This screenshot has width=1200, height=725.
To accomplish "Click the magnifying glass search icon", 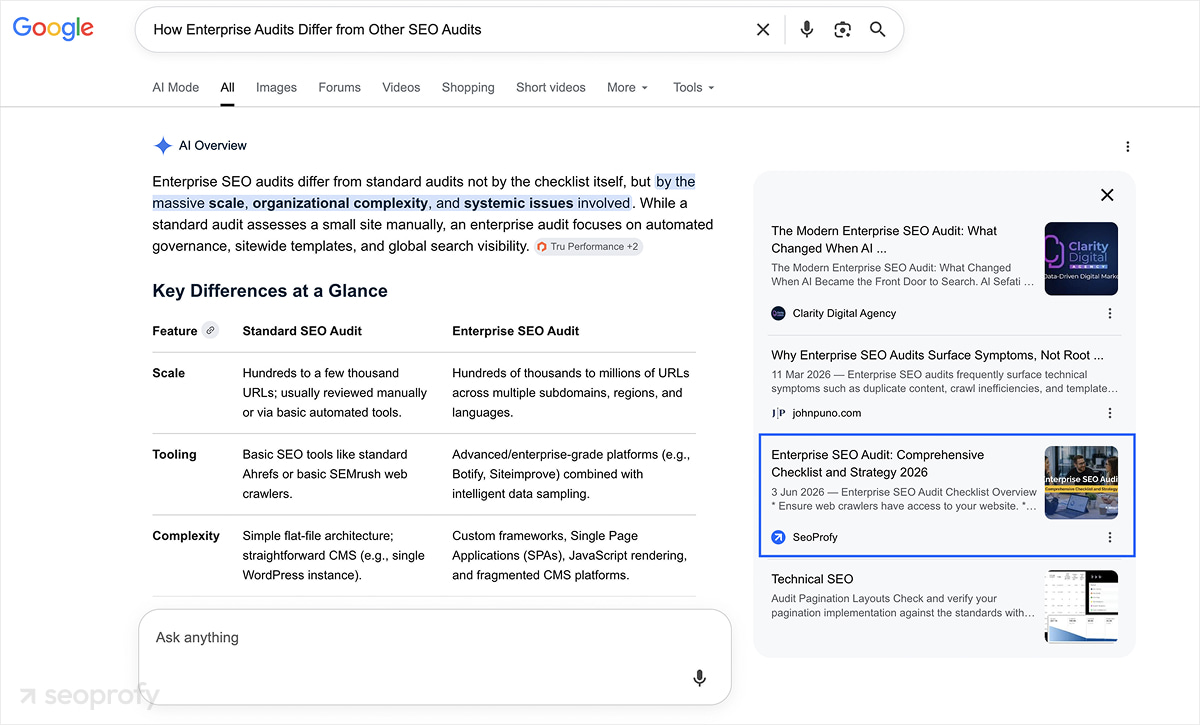I will pos(878,30).
